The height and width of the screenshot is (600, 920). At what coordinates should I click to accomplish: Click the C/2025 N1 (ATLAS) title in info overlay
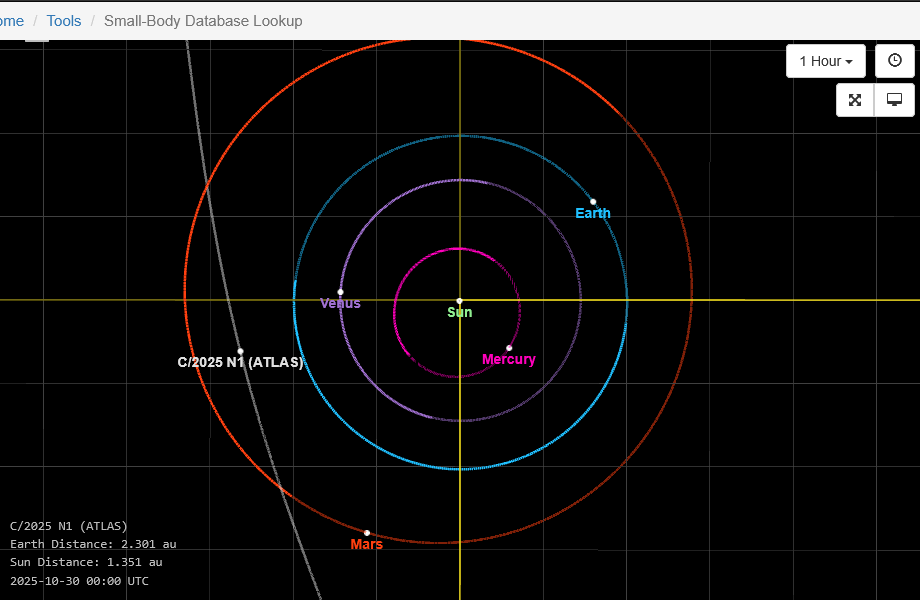coord(69,526)
